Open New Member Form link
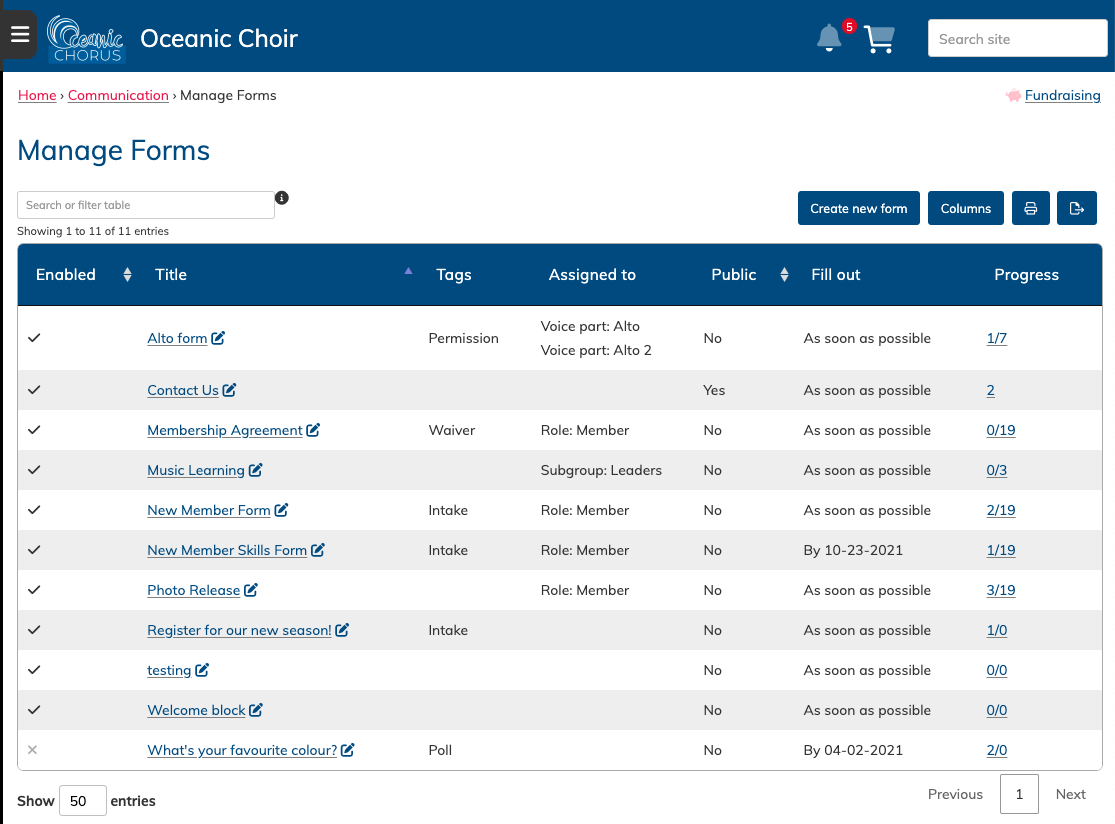1115x824 pixels. point(208,510)
